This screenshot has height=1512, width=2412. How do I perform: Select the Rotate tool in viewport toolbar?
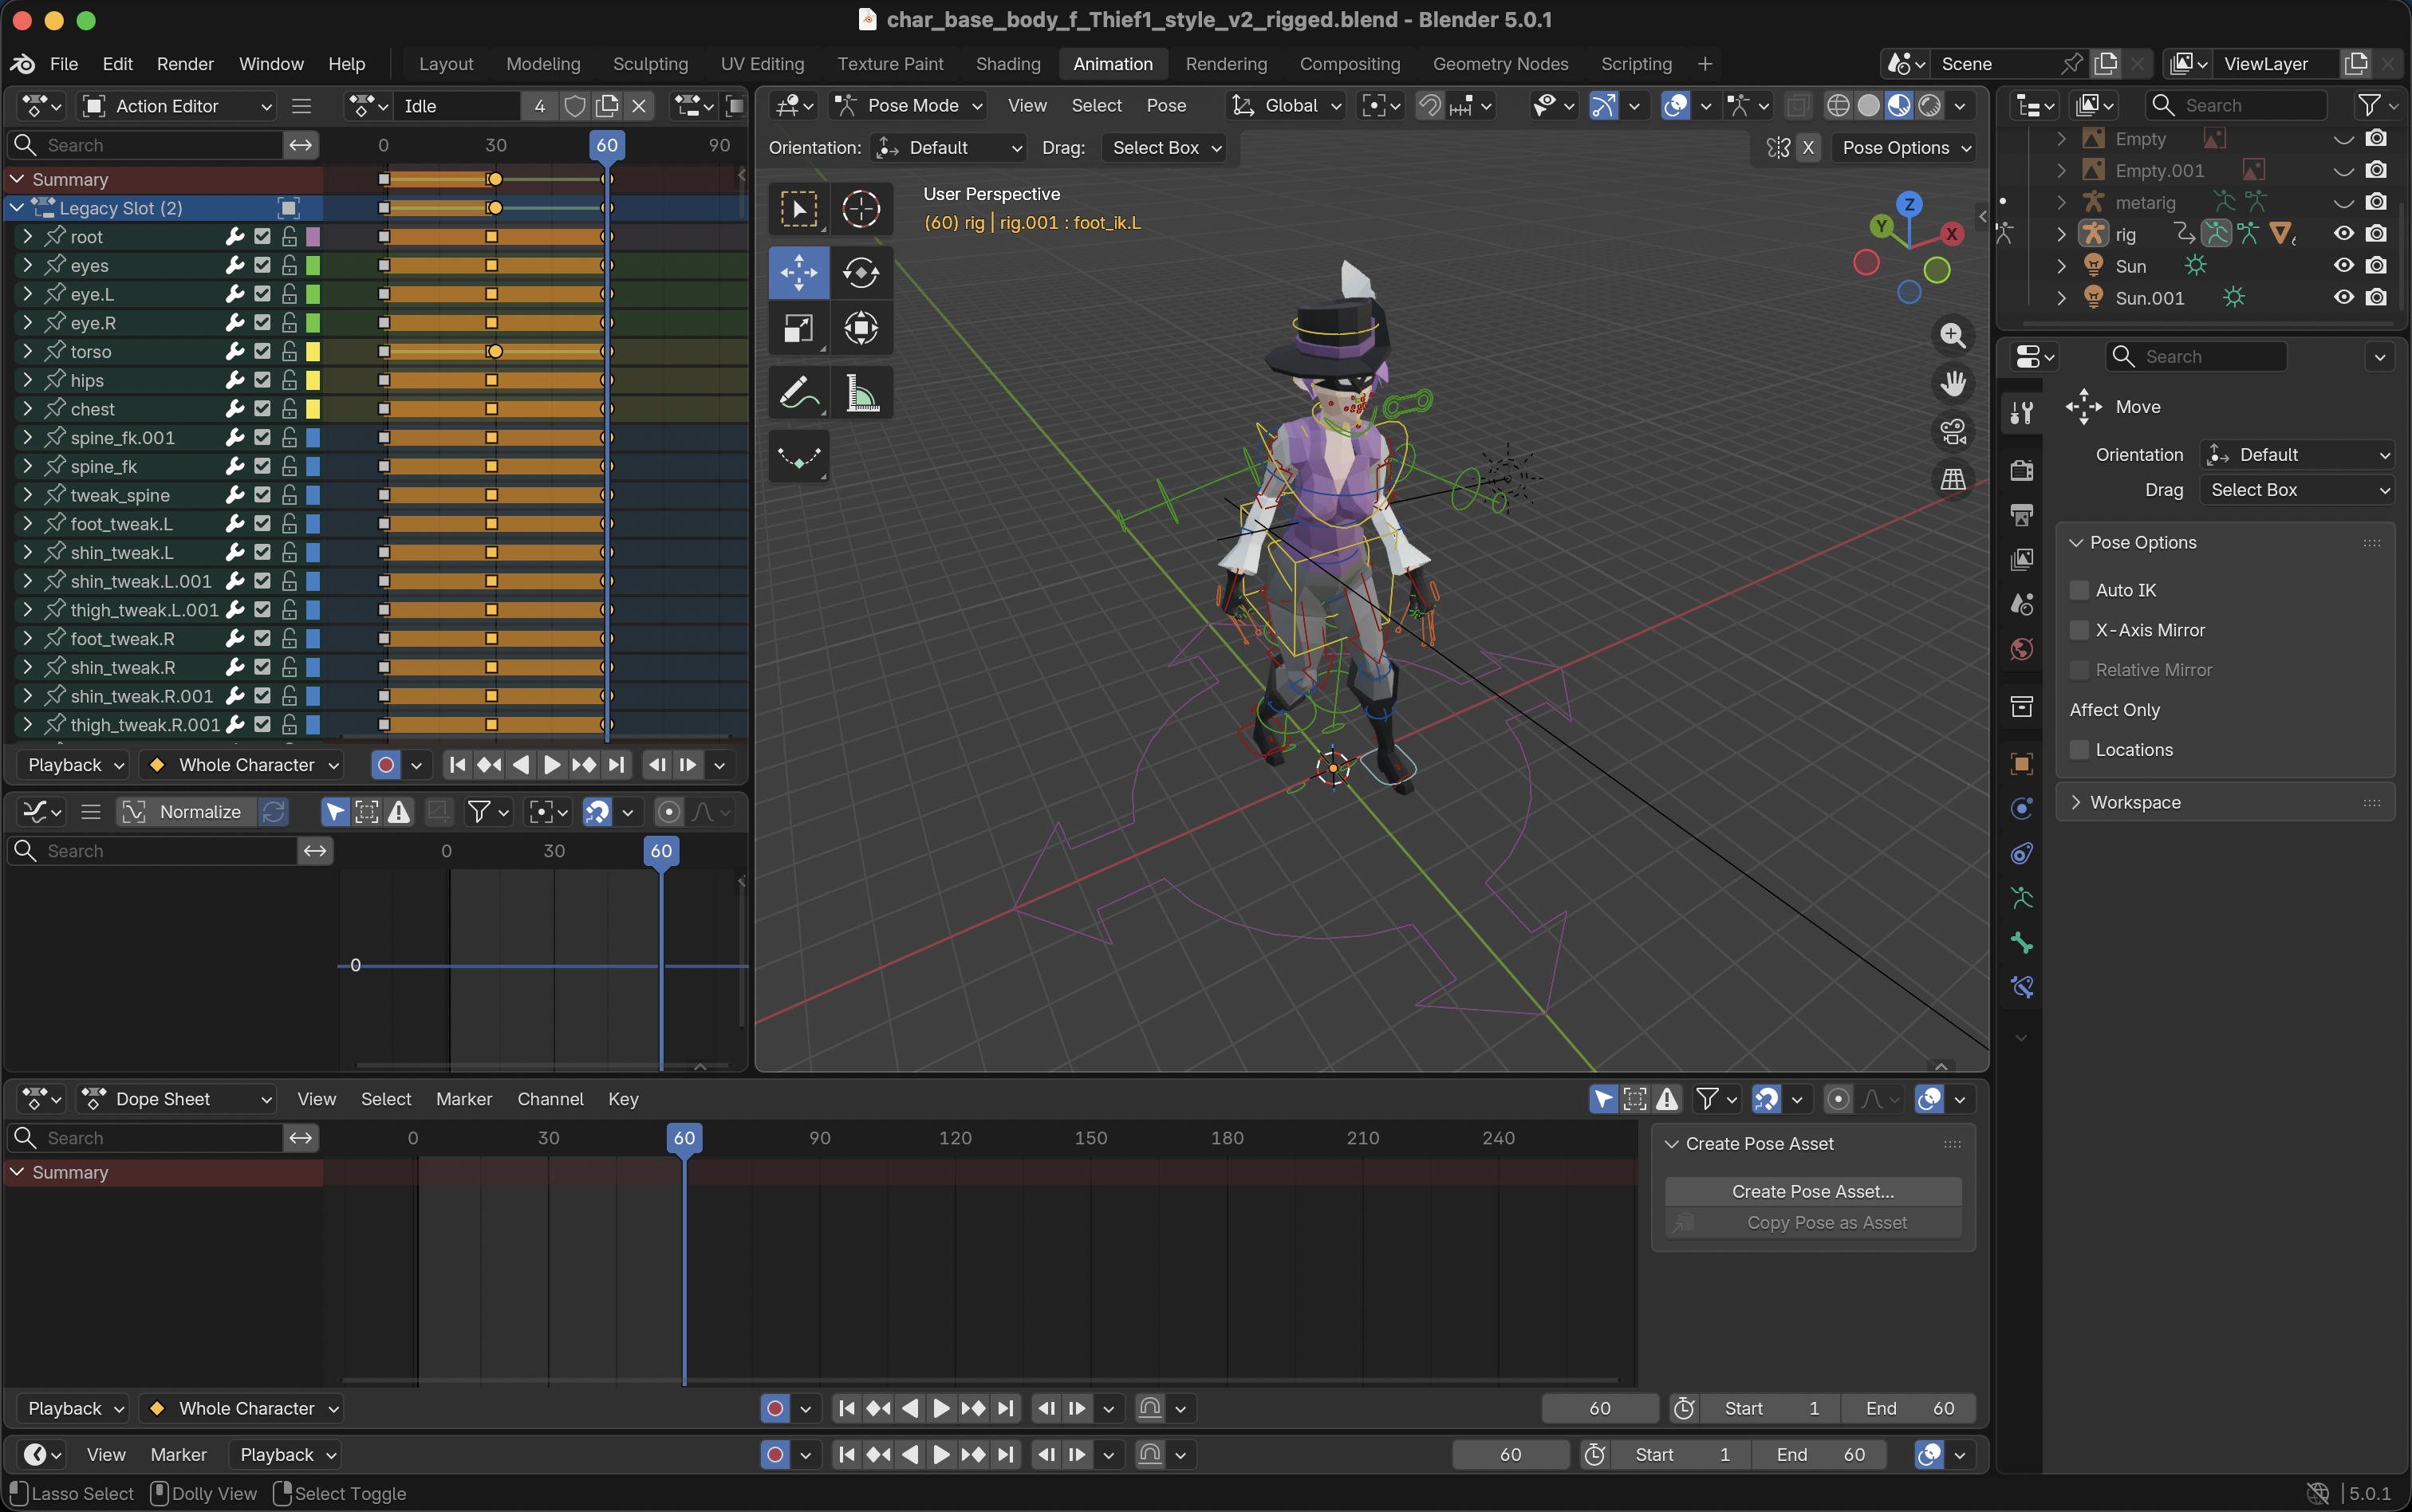[x=860, y=272]
